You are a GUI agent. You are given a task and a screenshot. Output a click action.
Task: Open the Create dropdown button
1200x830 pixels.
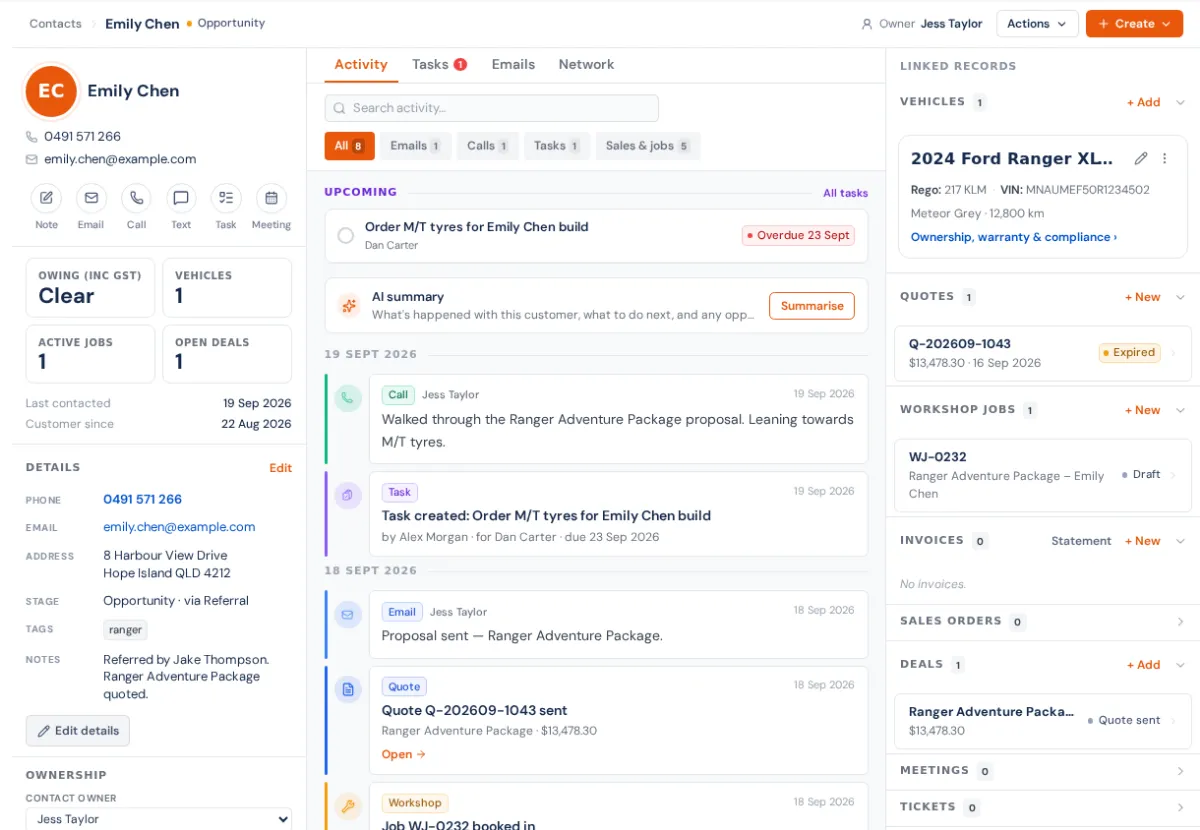[1134, 24]
